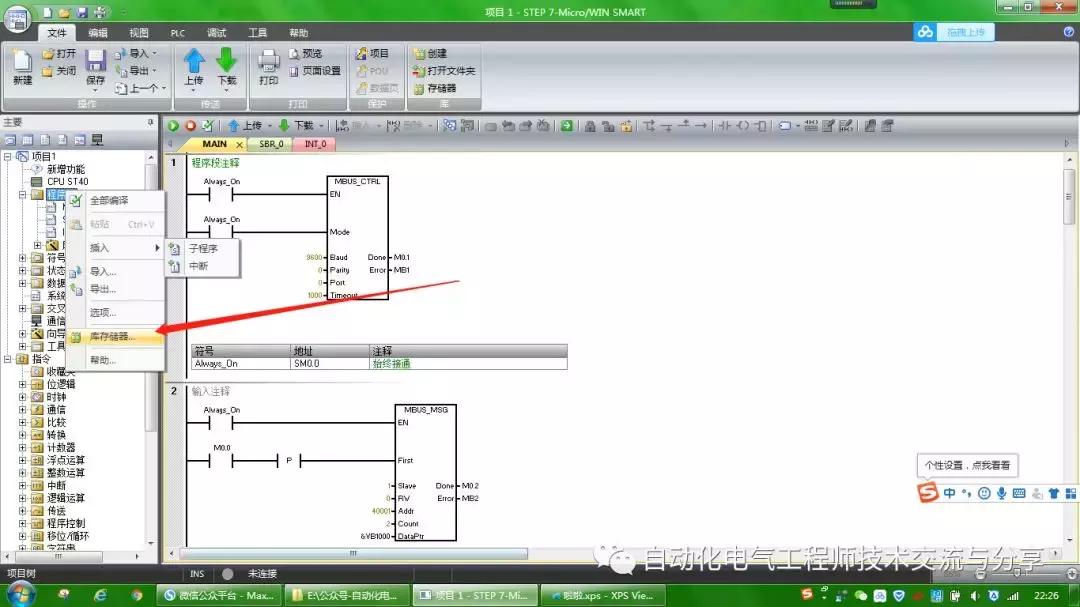Viewport: 1080px width, 607px height.
Task: Click the MBUS_MSG instruction box title
Action: pyautogui.click(x=425, y=409)
